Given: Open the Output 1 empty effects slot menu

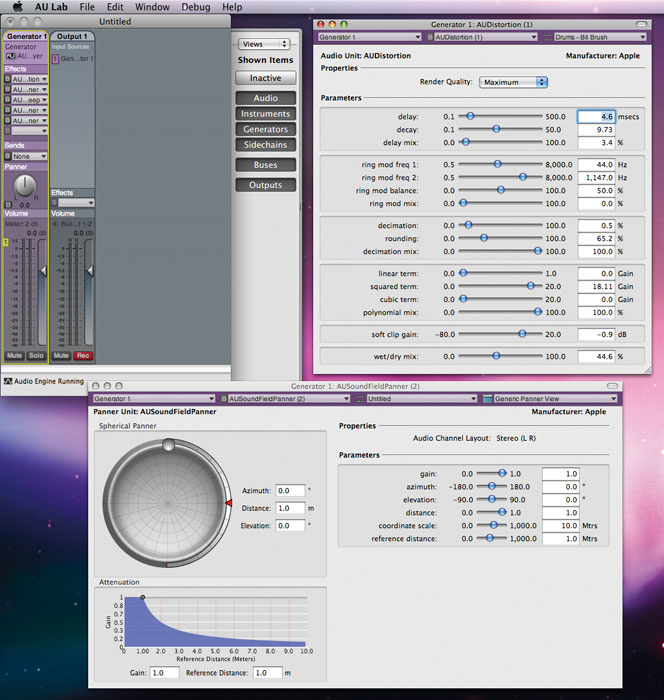Looking at the screenshot, I should [76, 203].
